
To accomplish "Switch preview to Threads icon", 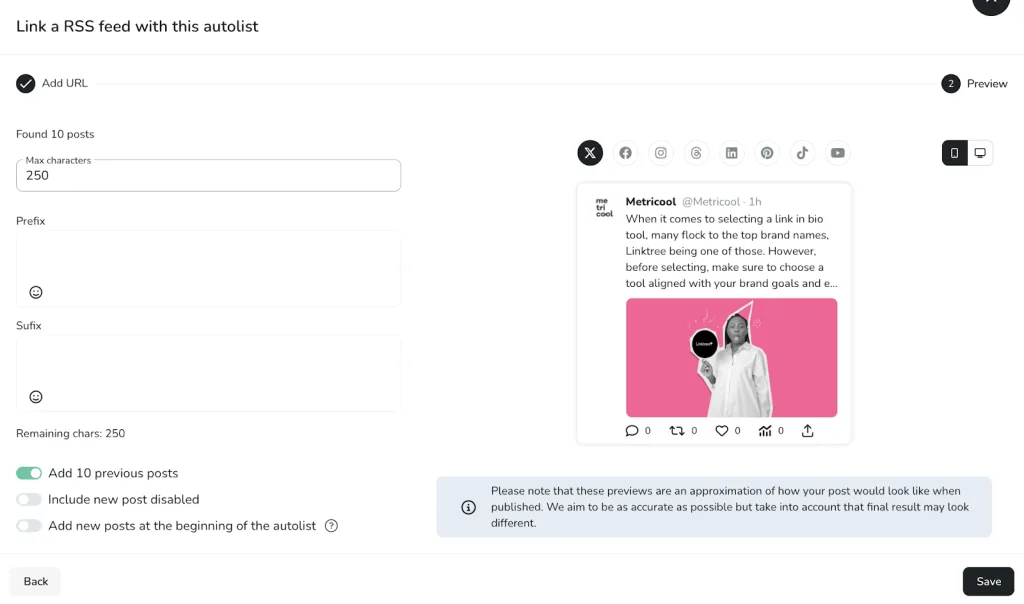I will [696, 153].
